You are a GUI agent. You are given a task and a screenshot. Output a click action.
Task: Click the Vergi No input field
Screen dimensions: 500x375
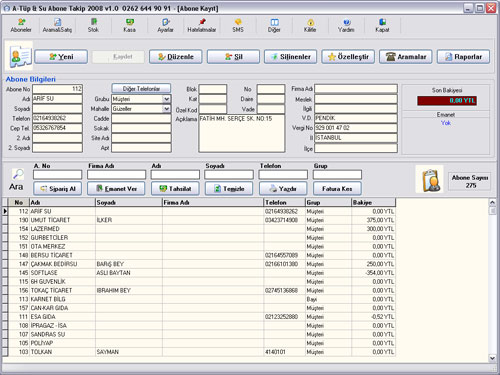[x=356, y=128]
